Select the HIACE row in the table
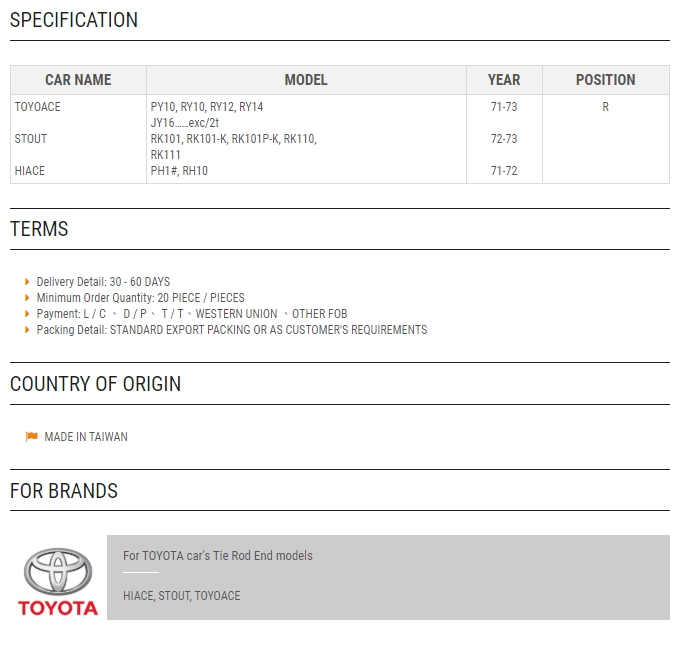The height and width of the screenshot is (647, 687). [340, 171]
